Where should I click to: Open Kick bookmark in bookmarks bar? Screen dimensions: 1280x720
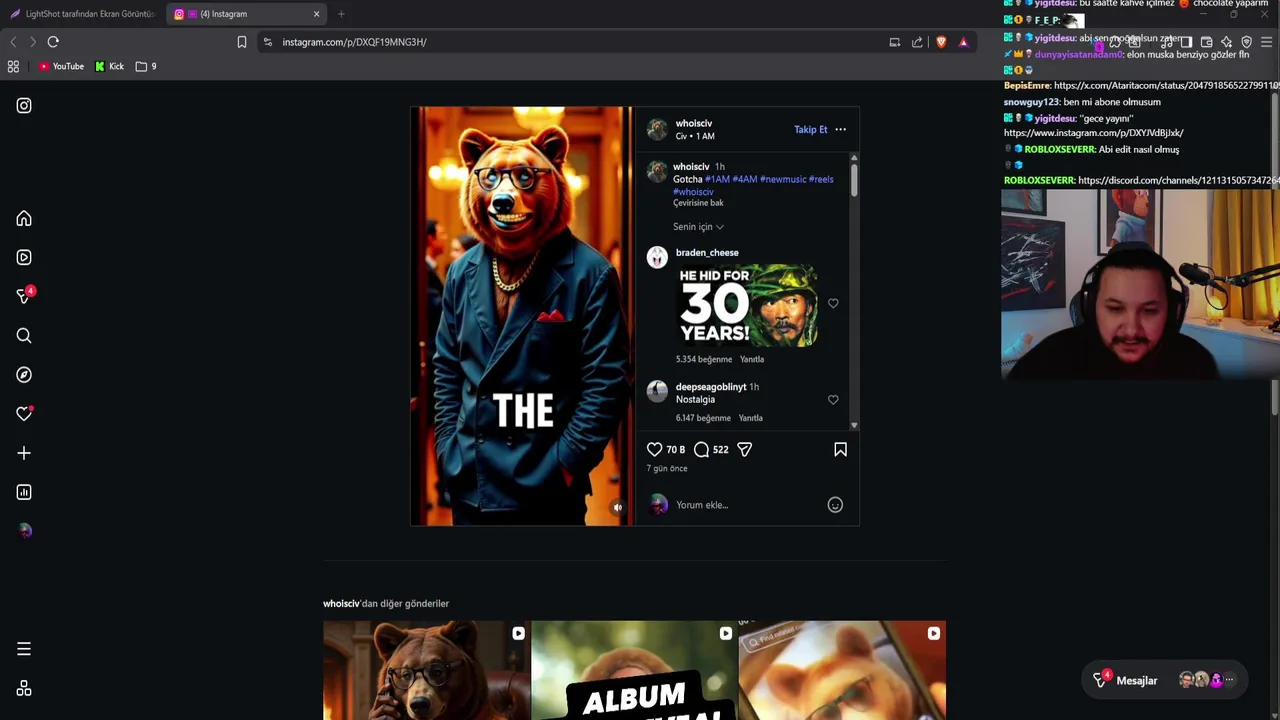click(109, 66)
